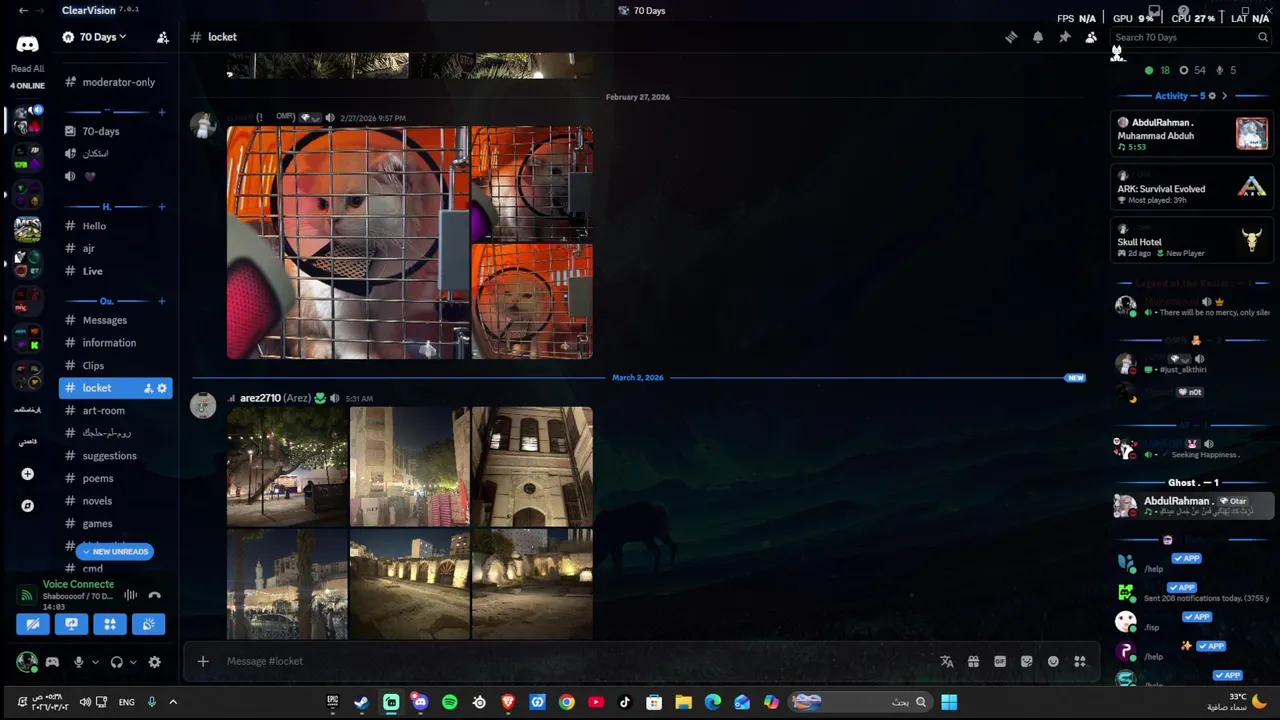Screen dimensions: 1280x720
Task: Open the emoji picker
Action: (1053, 661)
